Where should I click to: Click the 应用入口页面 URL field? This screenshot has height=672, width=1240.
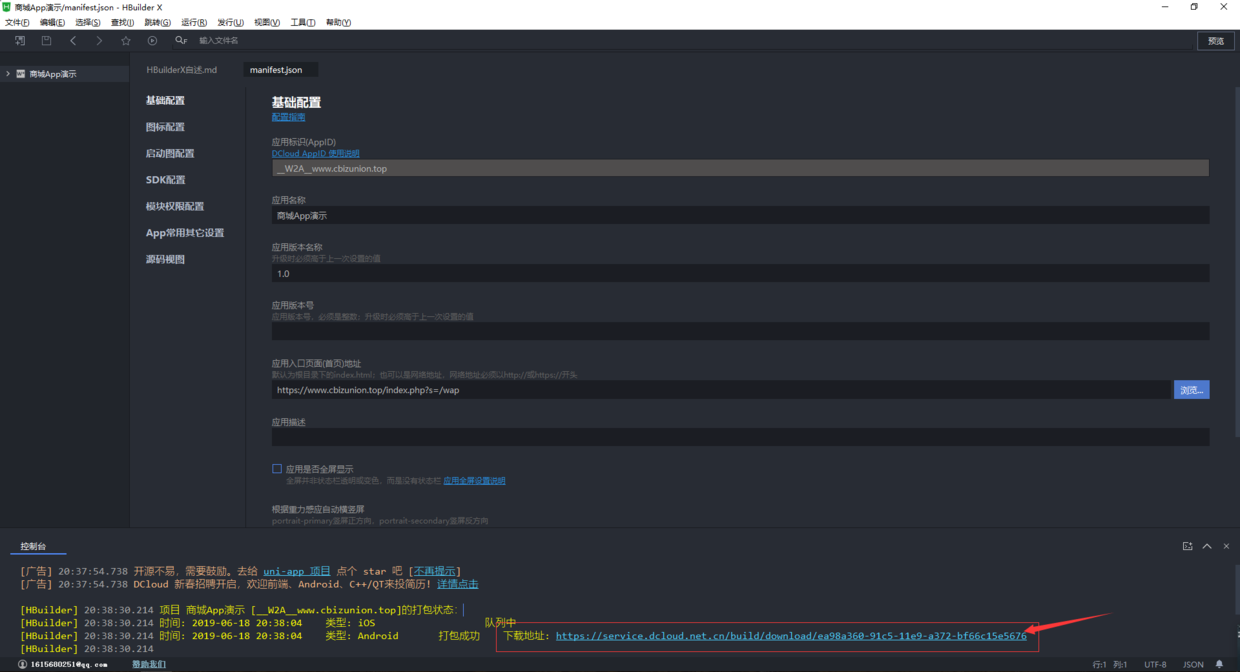pos(721,390)
